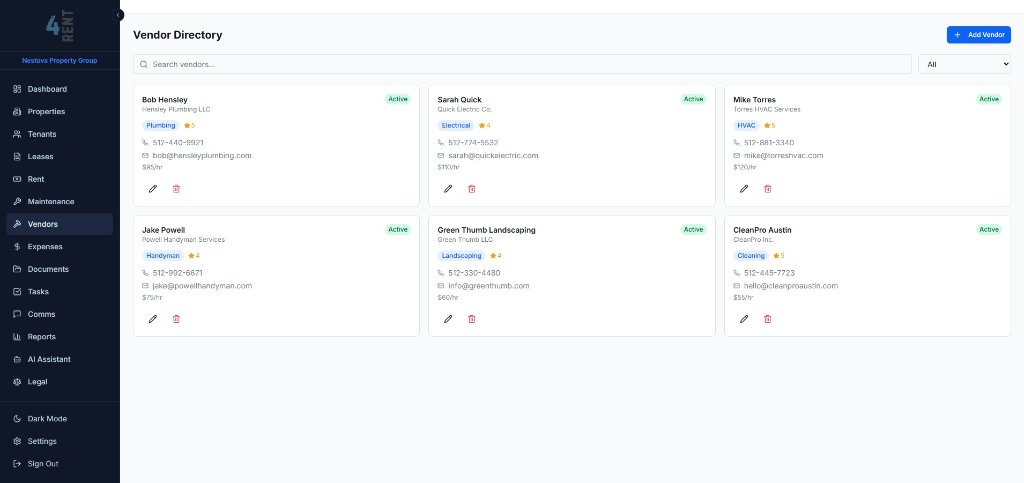Edit CleanPro Austin pencil icon
Image resolution: width=1024 pixels, height=483 pixels.
coord(744,319)
